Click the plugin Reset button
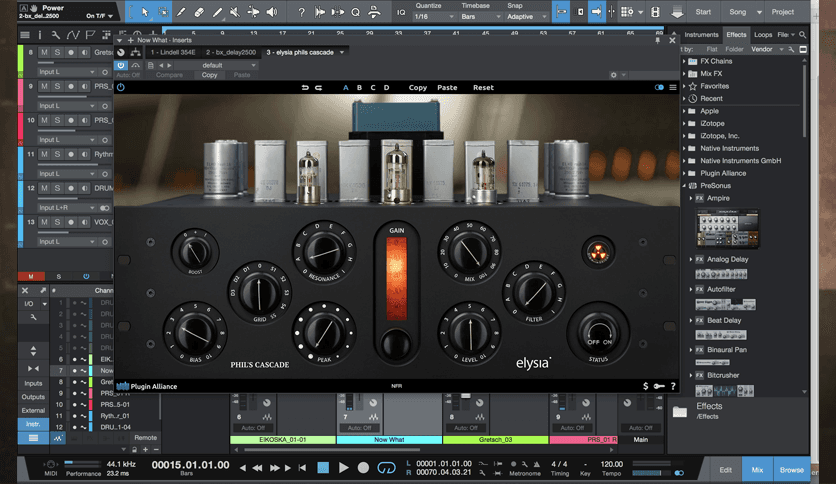836x484 pixels. point(483,87)
